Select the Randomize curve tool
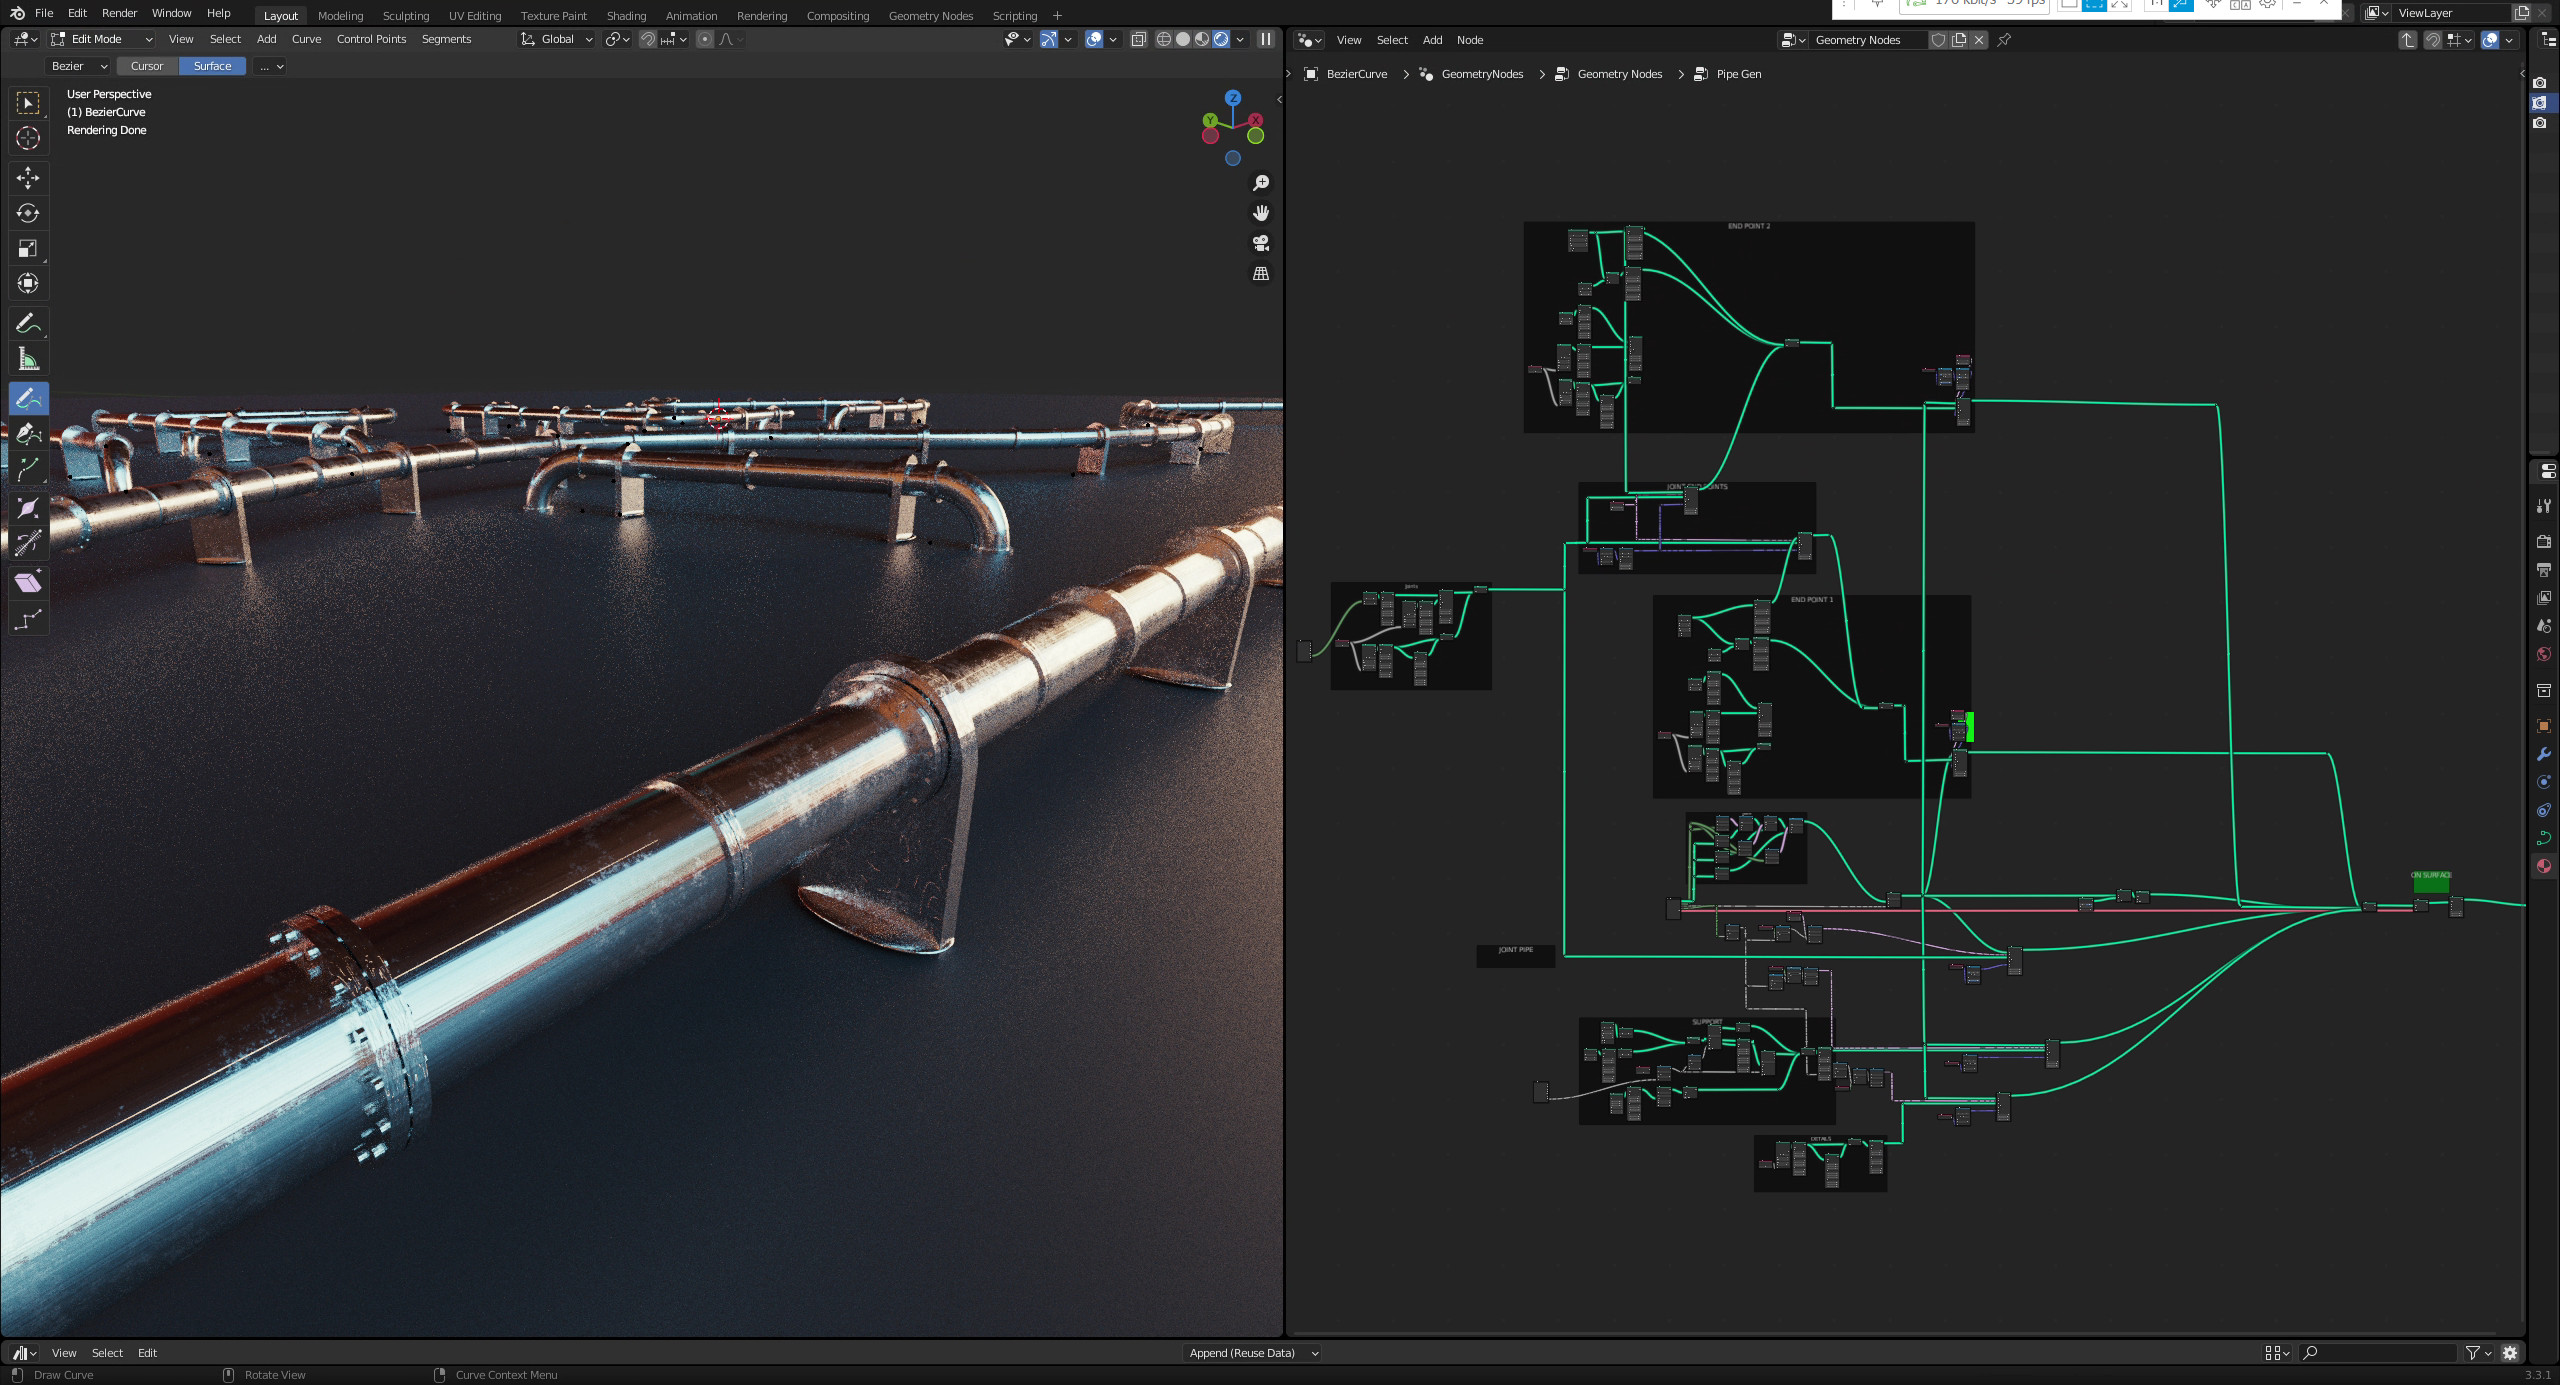Image resolution: width=2560 pixels, height=1385 pixels. tap(28, 620)
